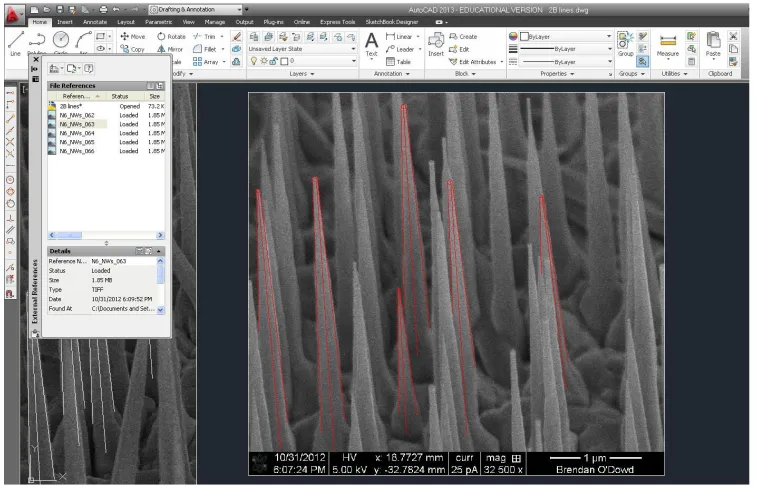Image resolution: width=758 pixels, height=486 pixels.
Task: Collapse the Details pane arrow
Action: tap(159, 251)
